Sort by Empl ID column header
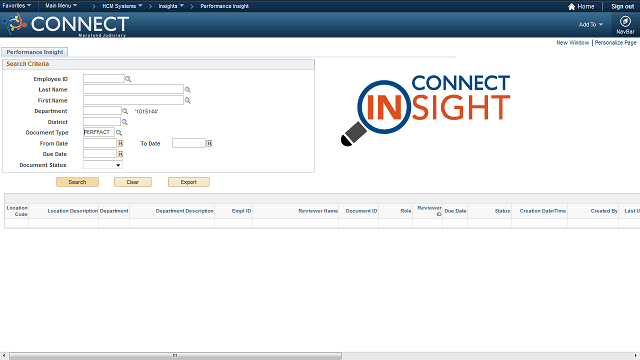 [241, 211]
